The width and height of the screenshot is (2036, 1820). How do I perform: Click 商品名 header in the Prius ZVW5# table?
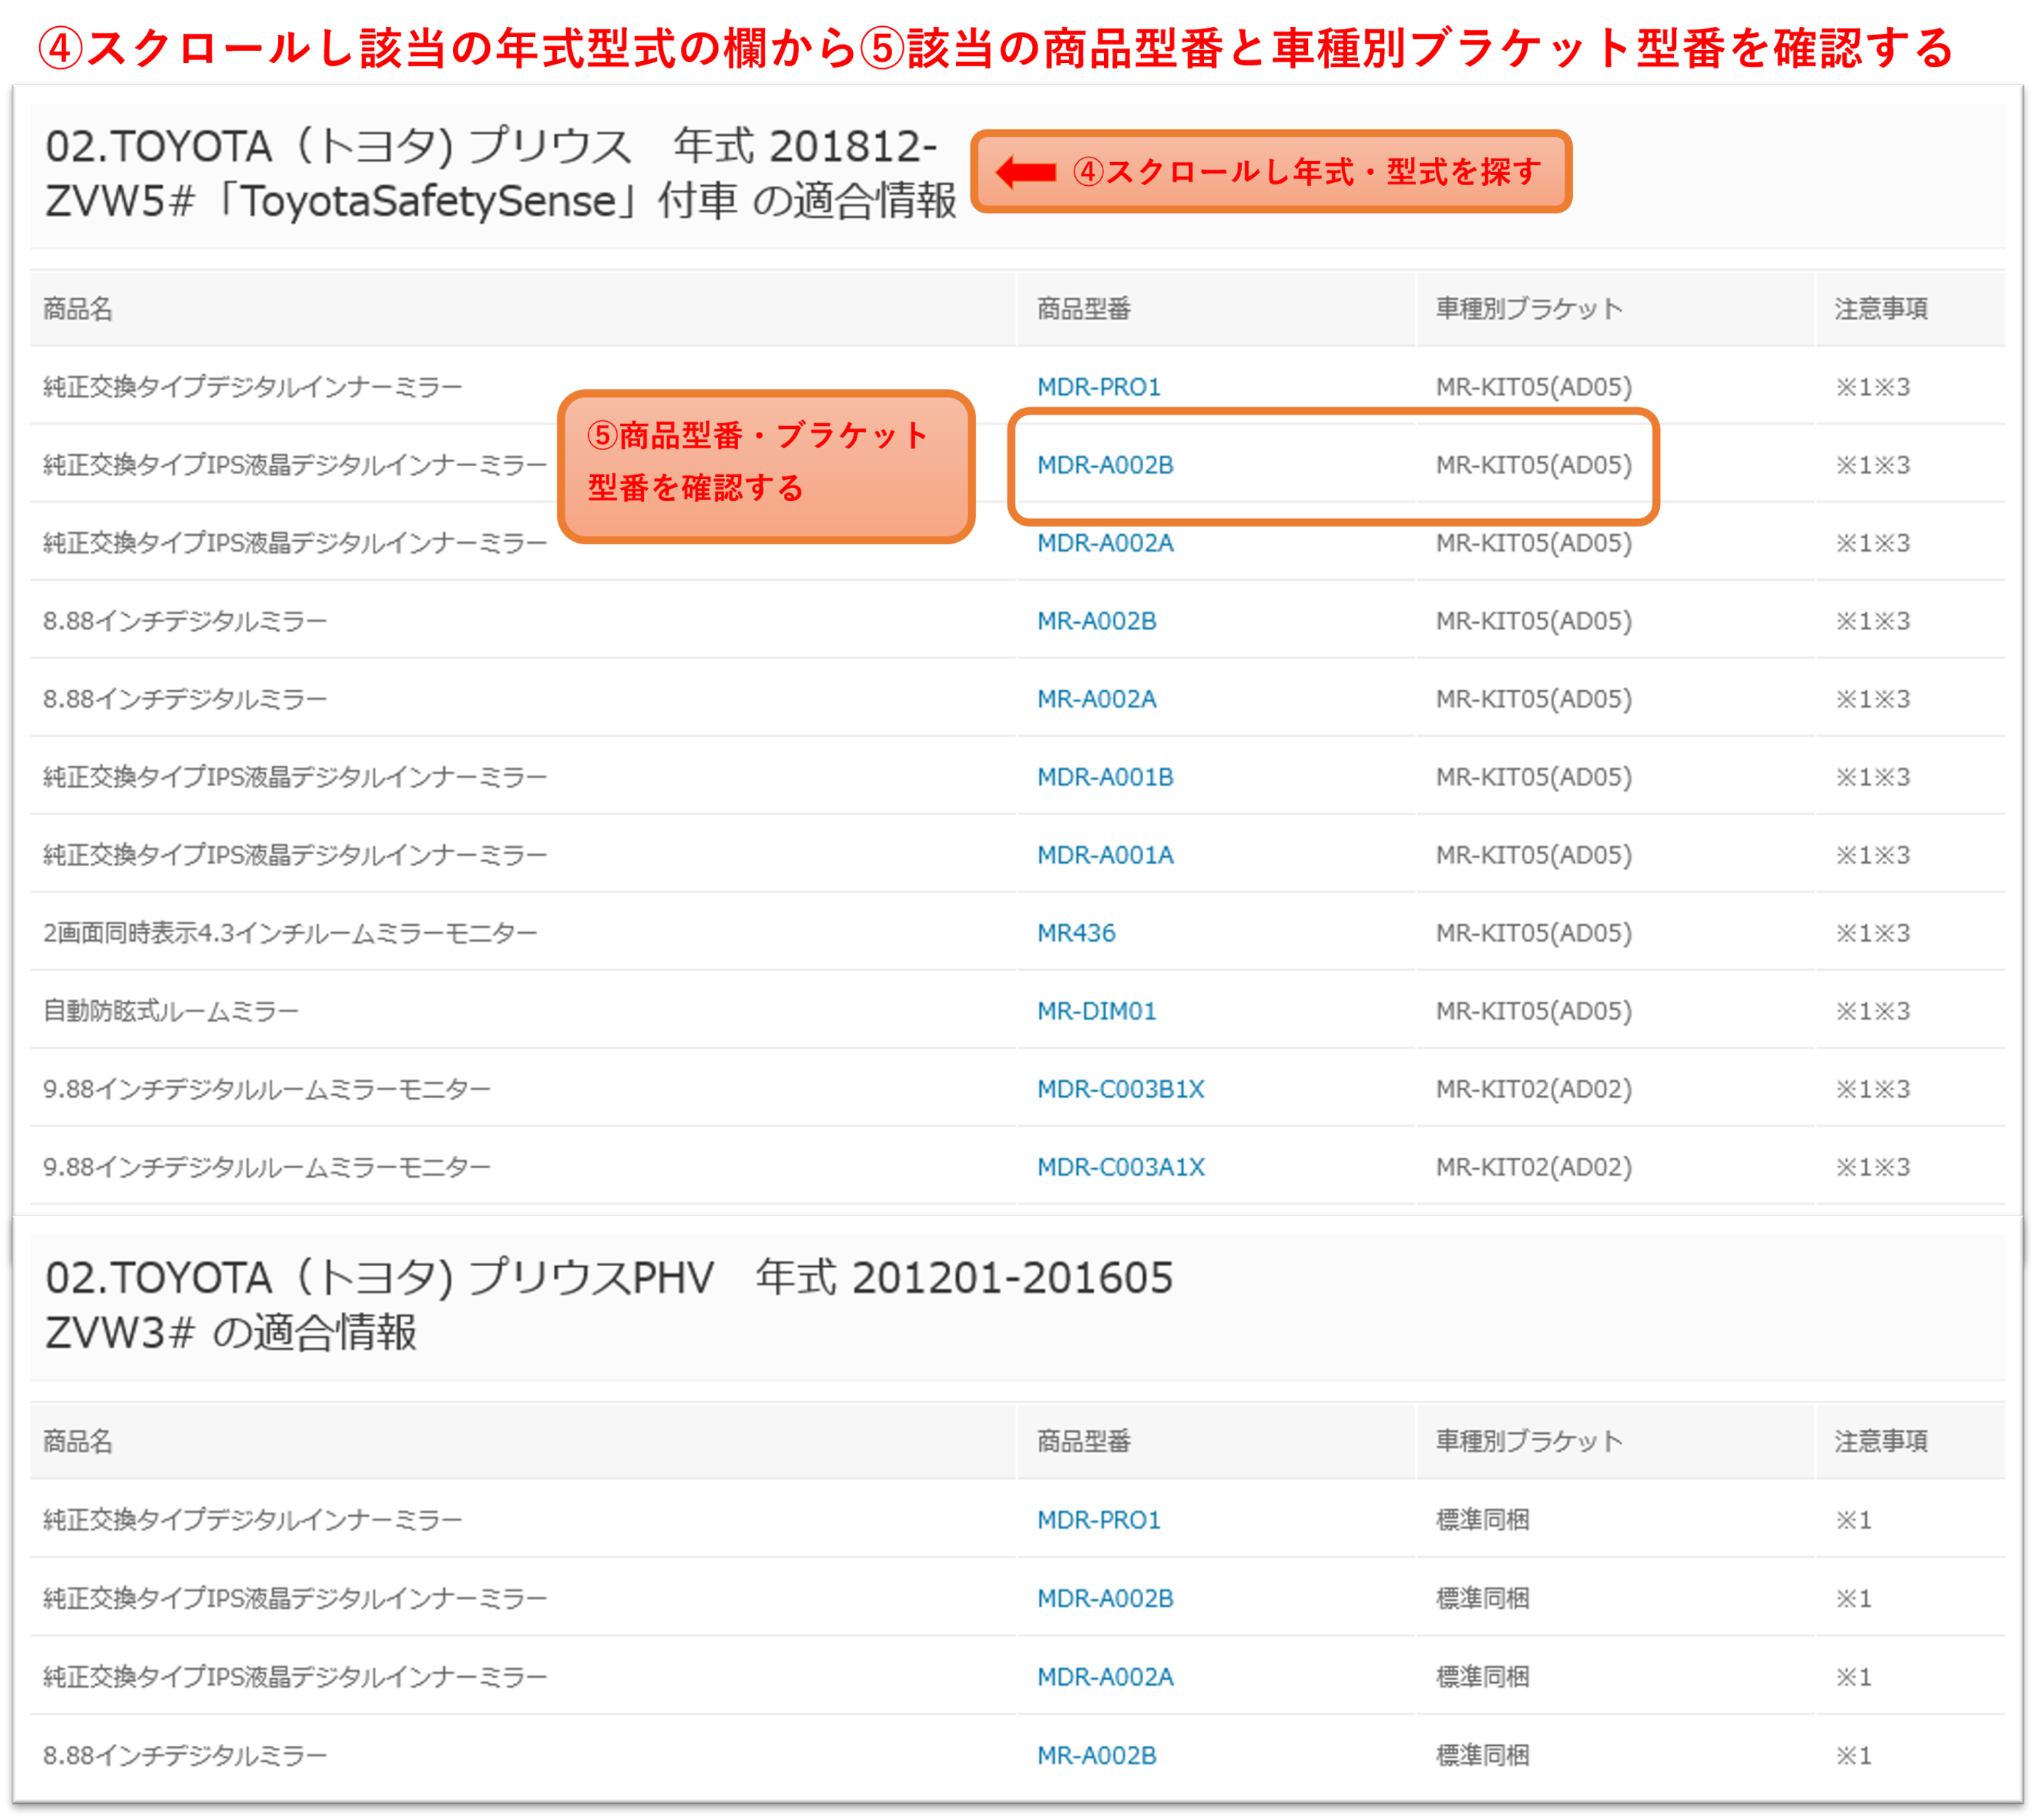coord(78,309)
